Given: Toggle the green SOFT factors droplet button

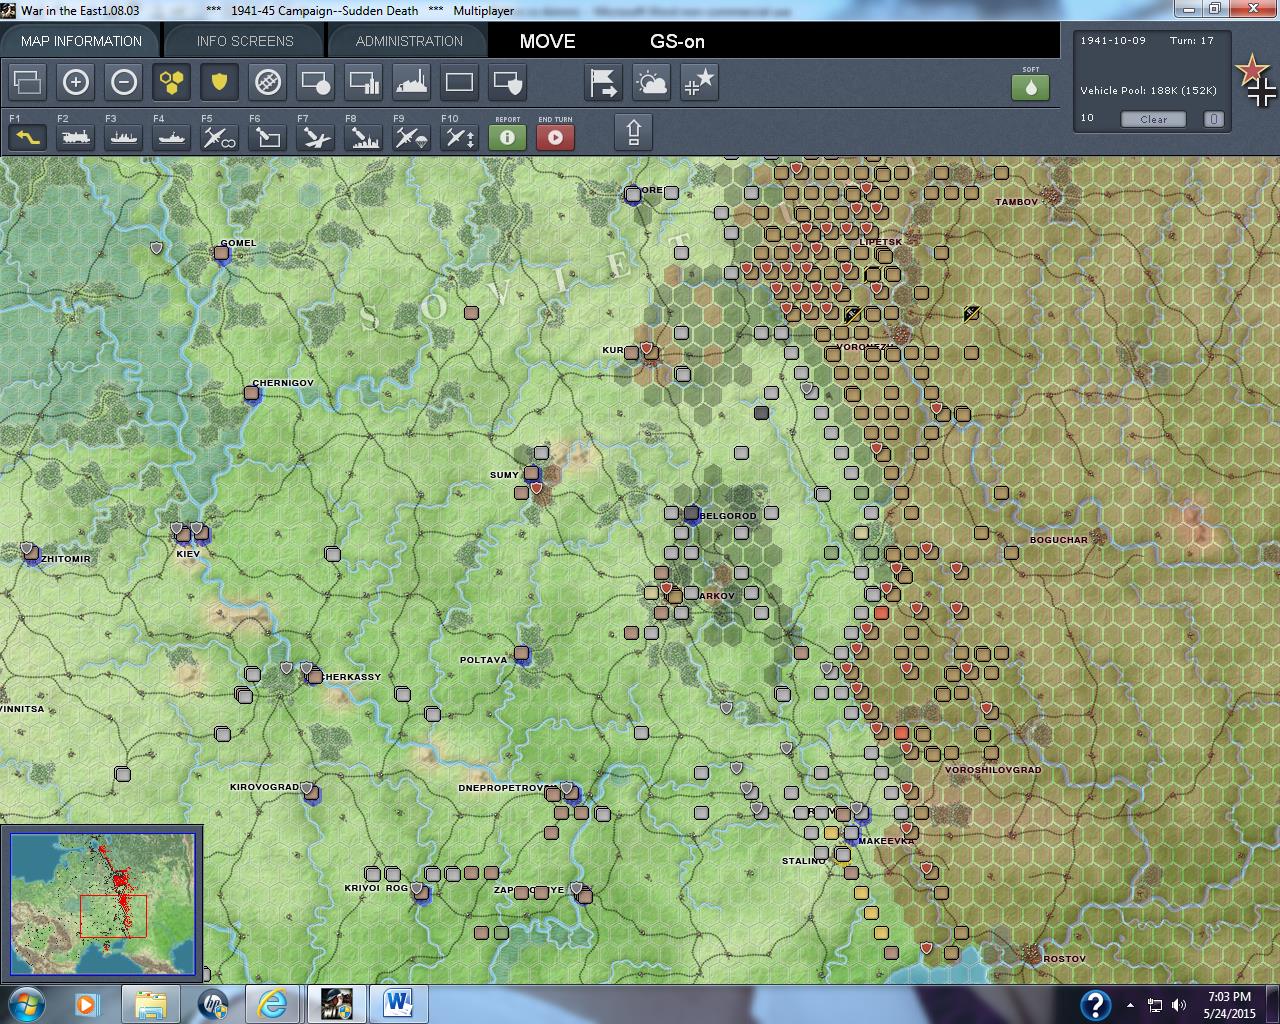Looking at the screenshot, I should pos(1030,87).
